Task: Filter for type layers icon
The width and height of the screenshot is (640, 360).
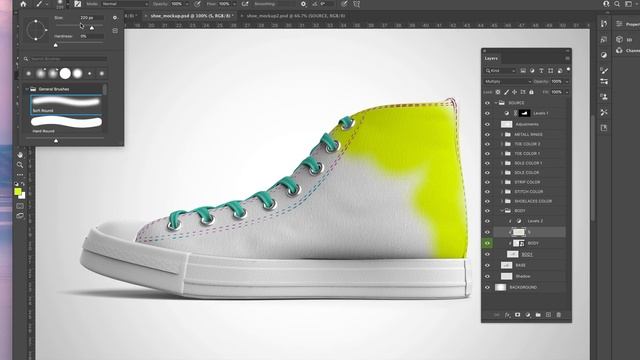Action: point(542,71)
